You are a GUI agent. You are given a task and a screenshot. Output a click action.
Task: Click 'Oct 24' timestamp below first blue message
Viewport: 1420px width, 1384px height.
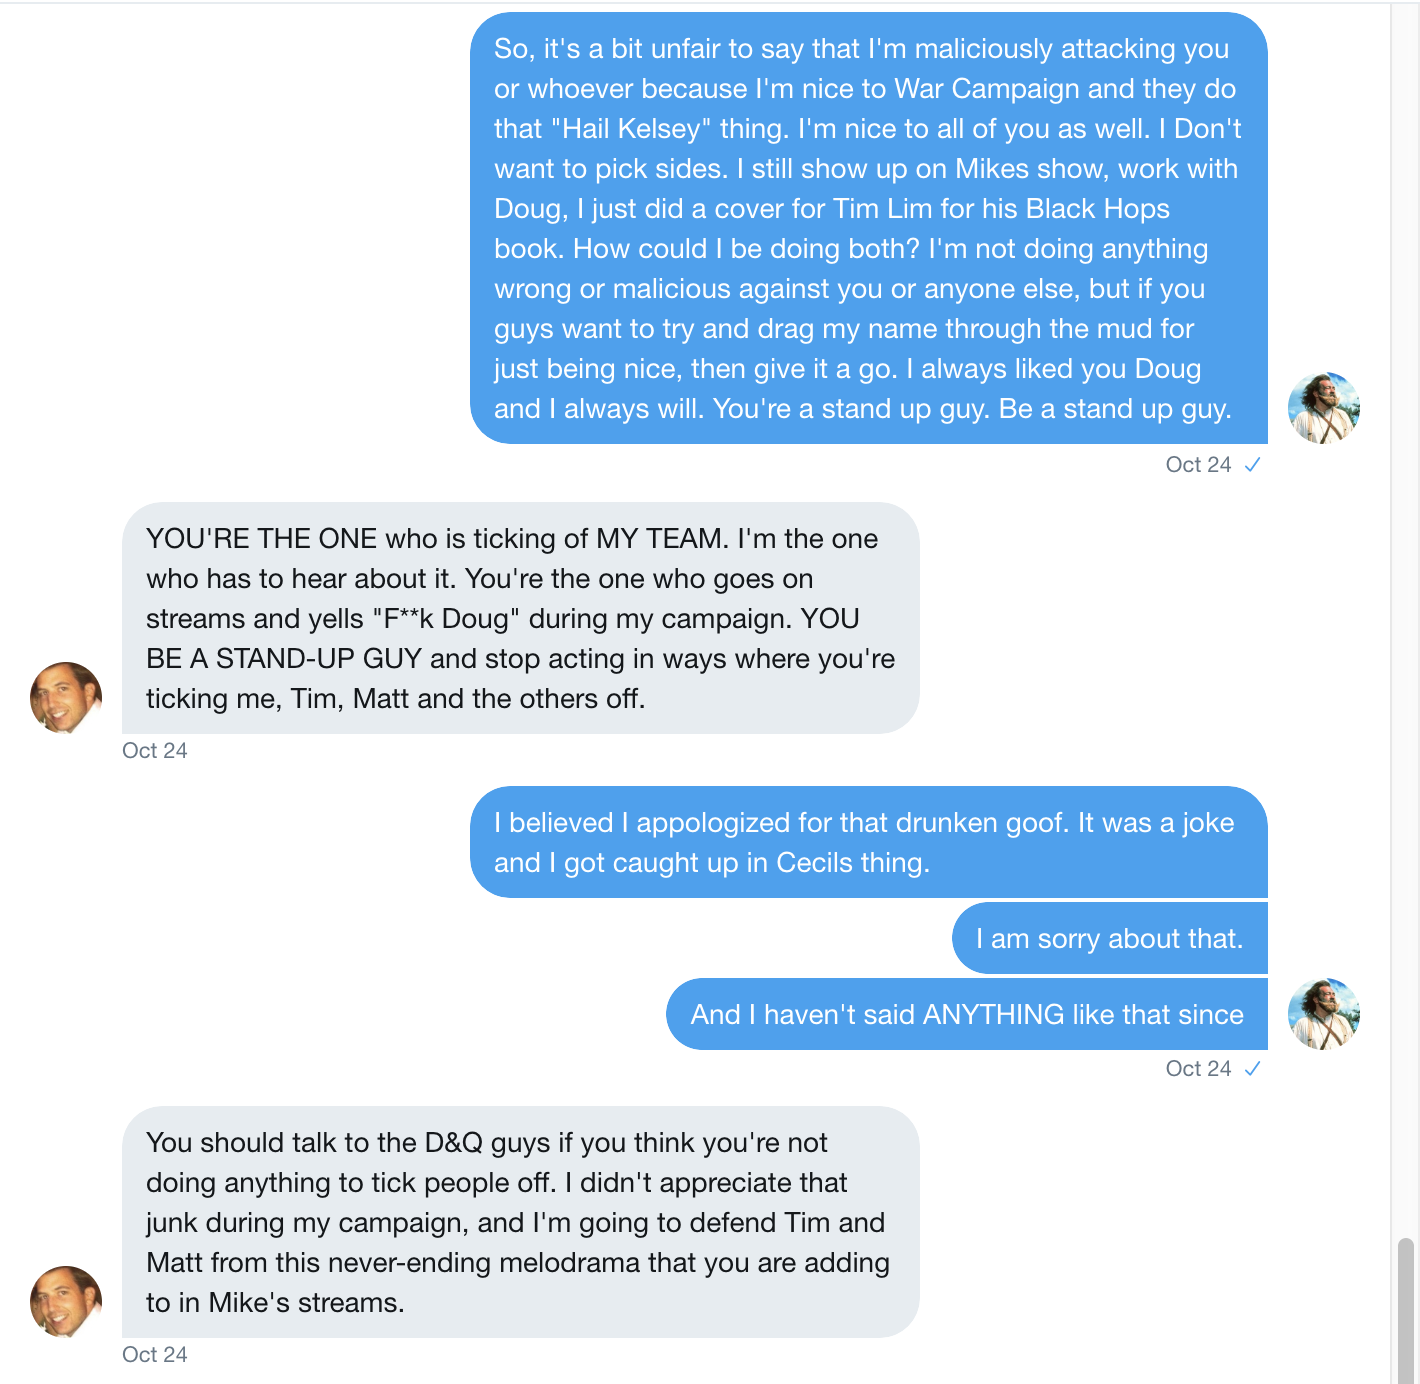pos(1198,465)
